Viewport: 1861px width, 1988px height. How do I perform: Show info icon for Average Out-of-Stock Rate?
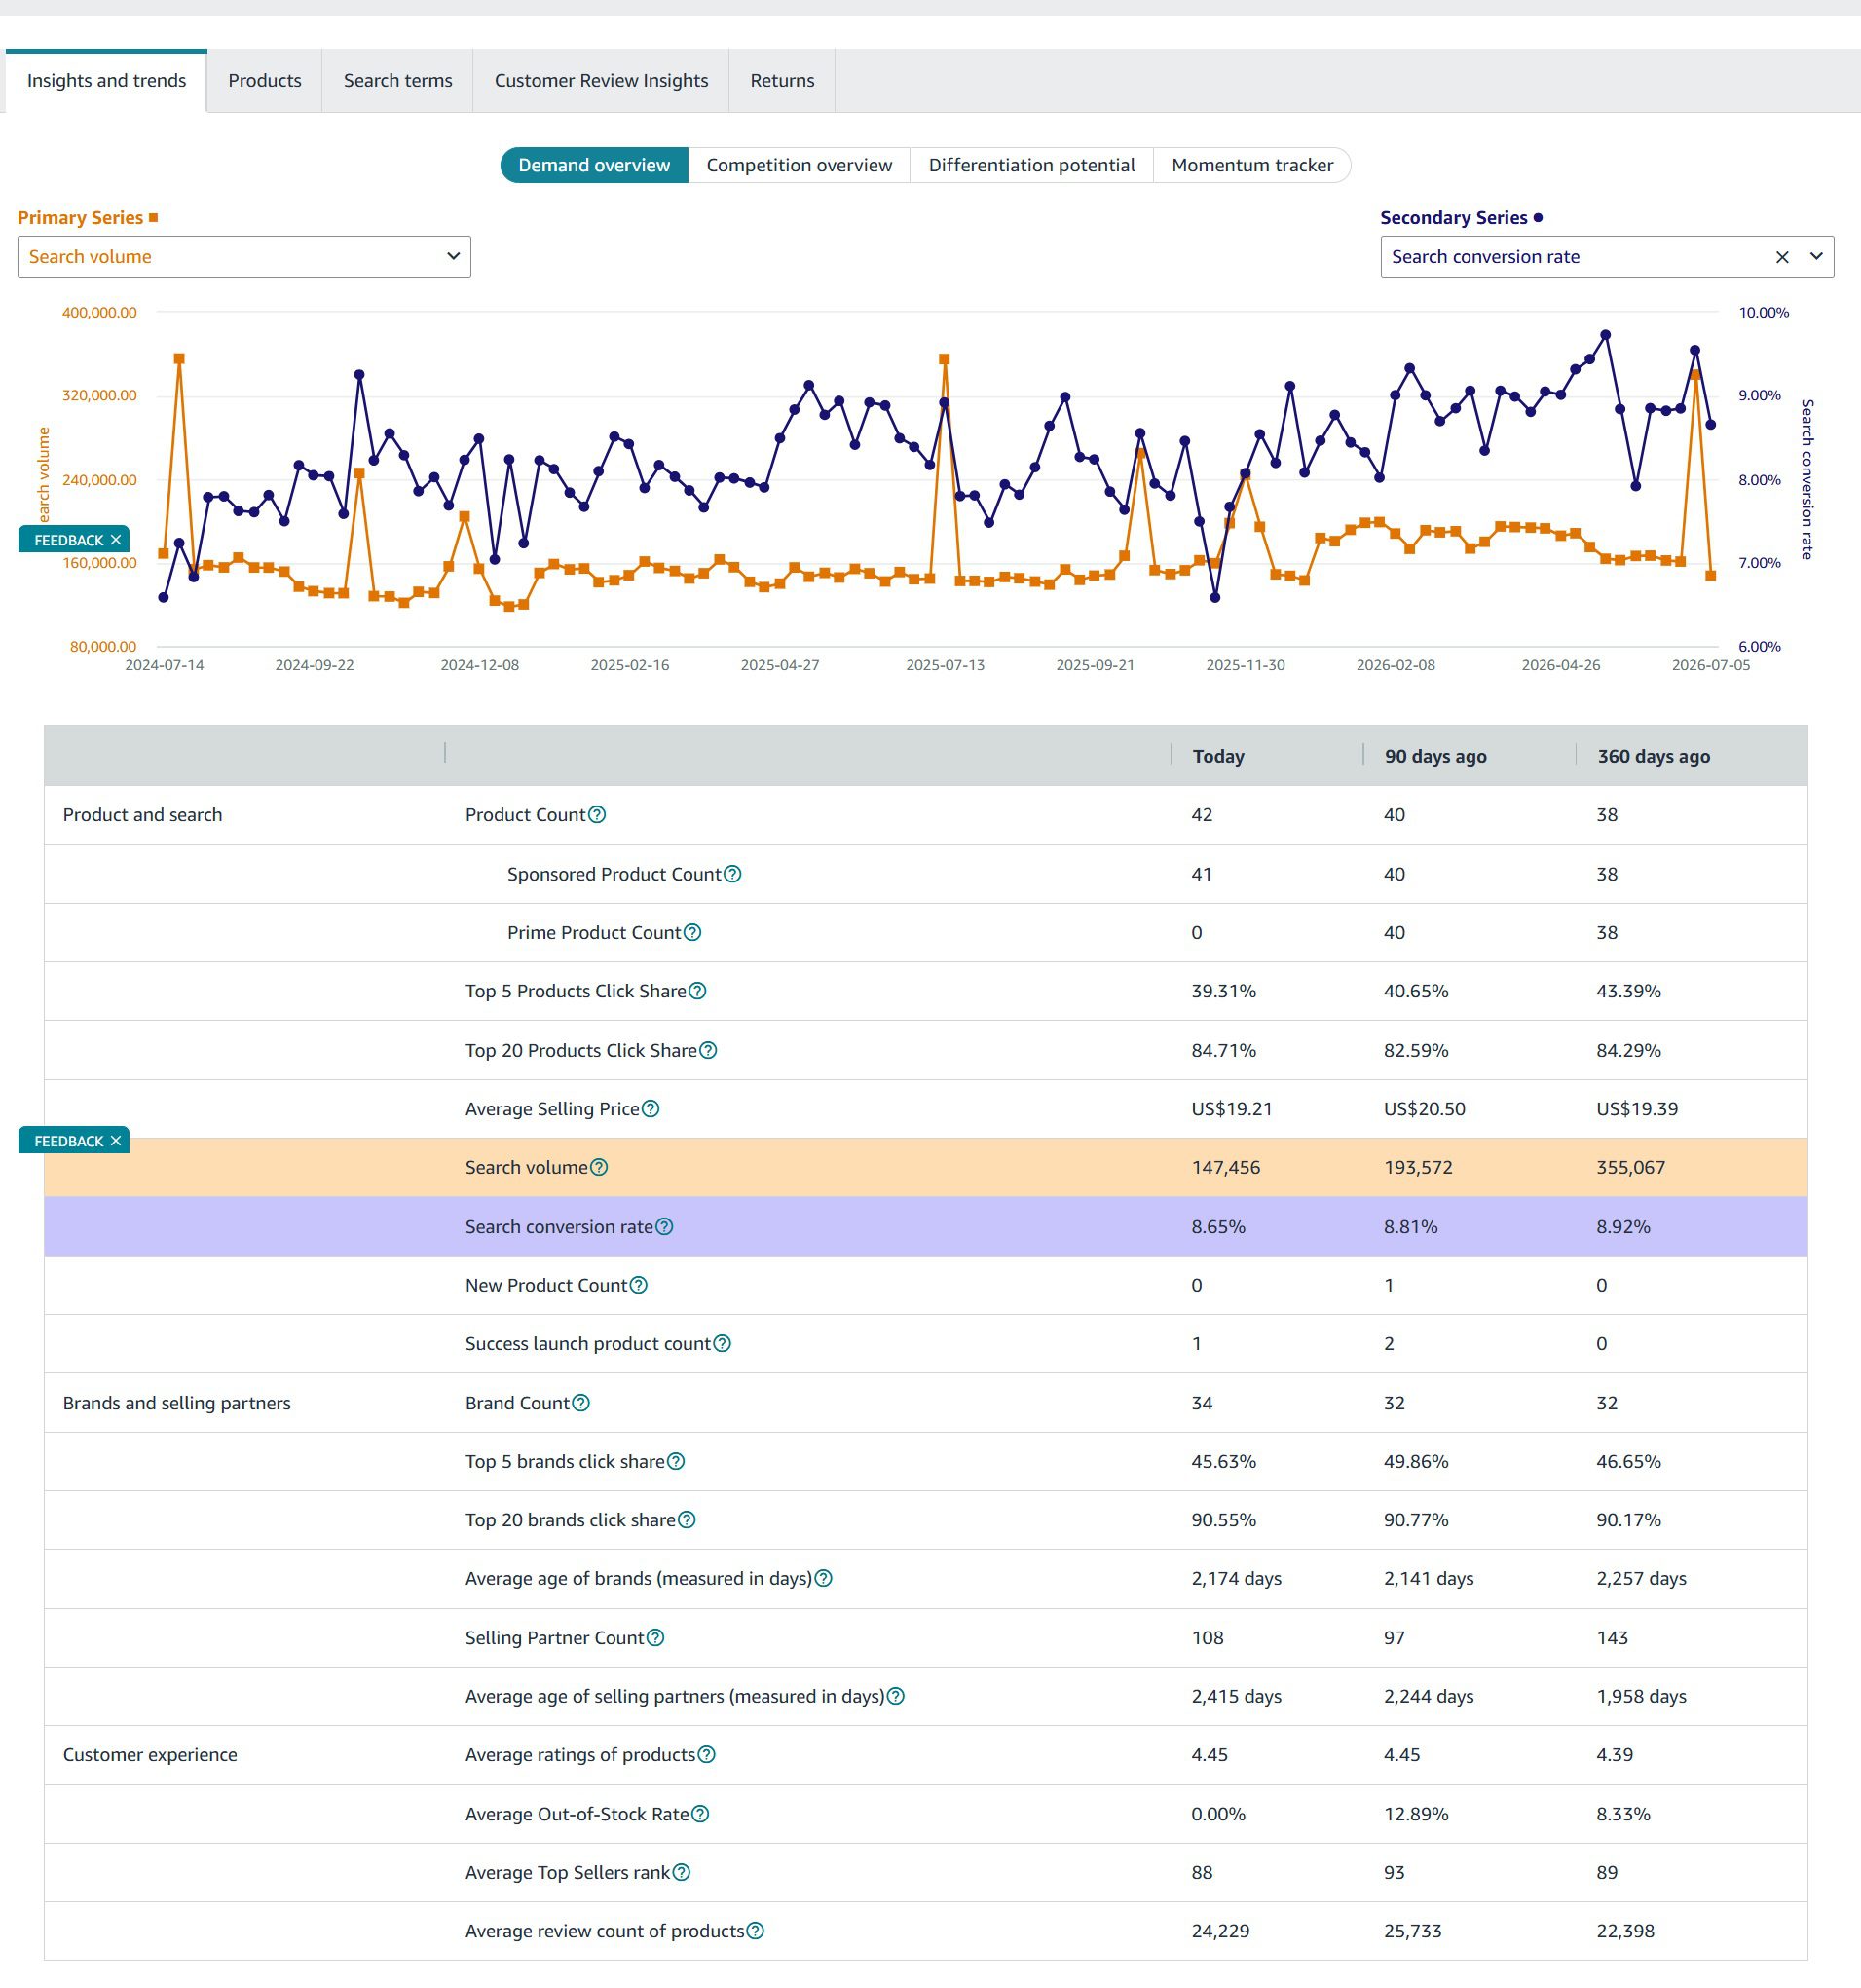coord(701,1814)
